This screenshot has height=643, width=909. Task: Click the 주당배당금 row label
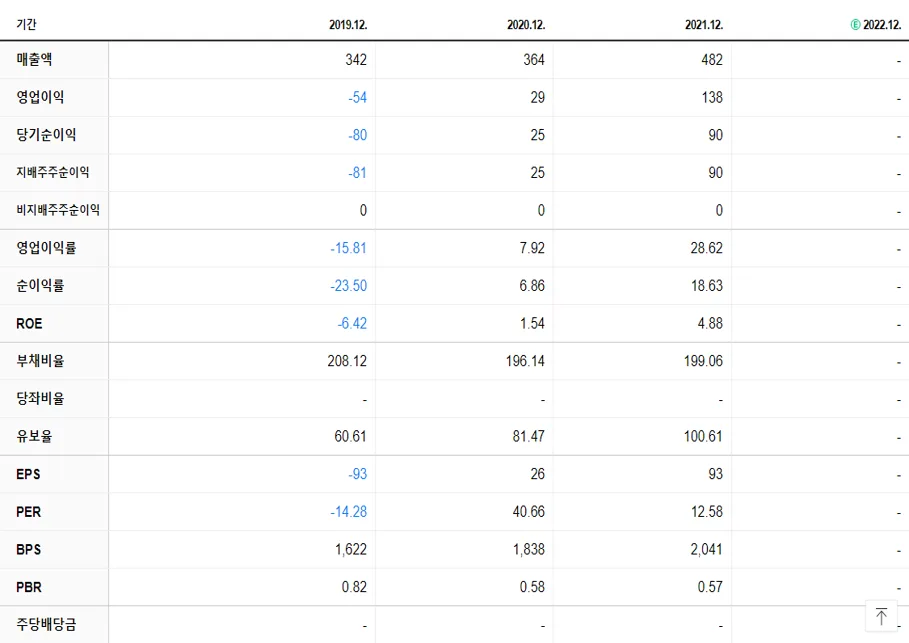(46, 624)
